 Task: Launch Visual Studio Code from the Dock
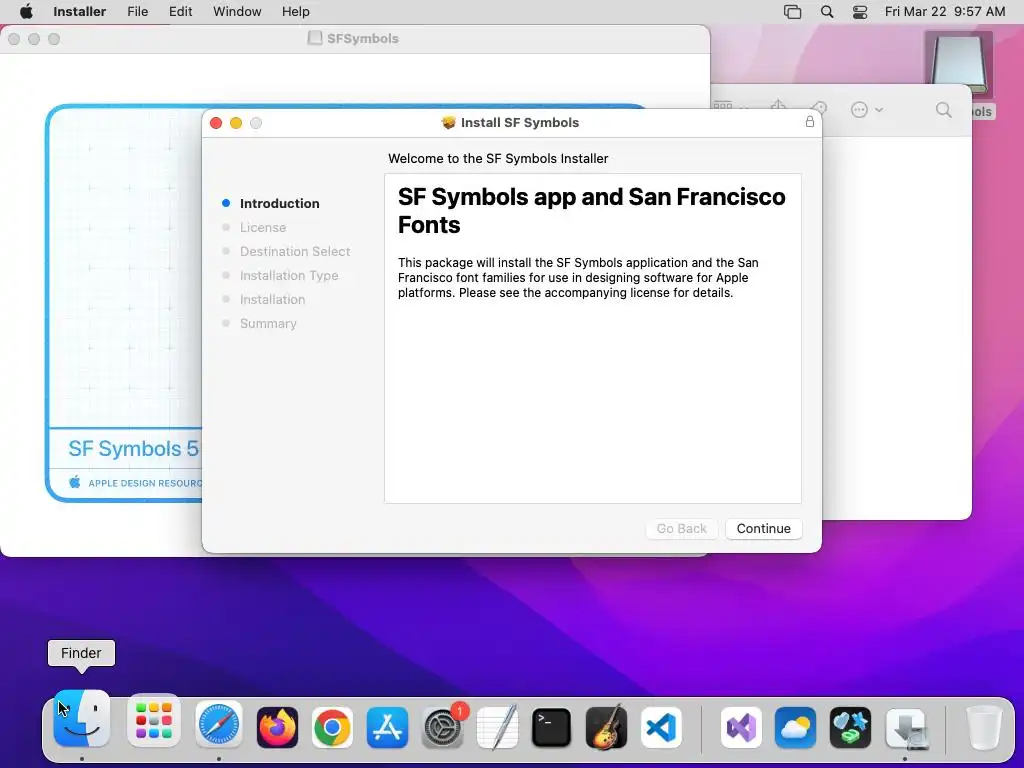click(661, 727)
